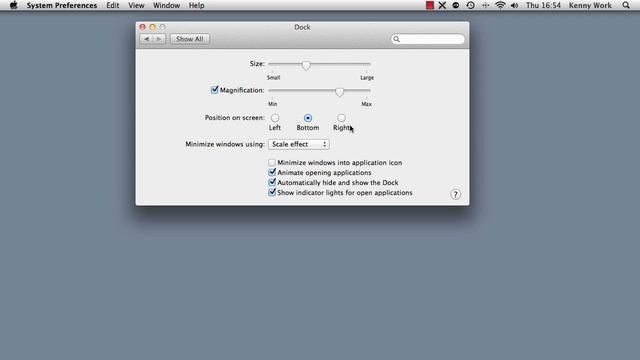Viewport: 640px width, 360px height.
Task: Toggle Show indicator lights for open applications
Action: pos(272,192)
